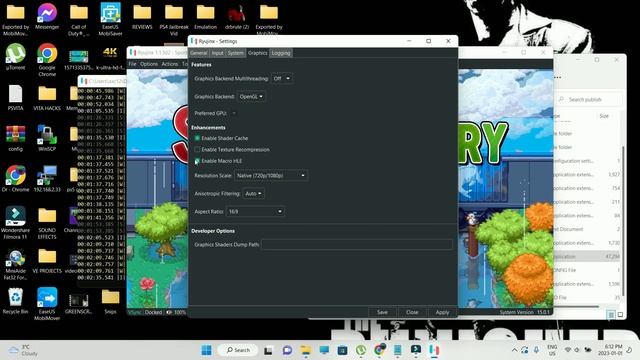
Task: Launch the Google Chrome desktop shortcut
Action: coord(47,59)
